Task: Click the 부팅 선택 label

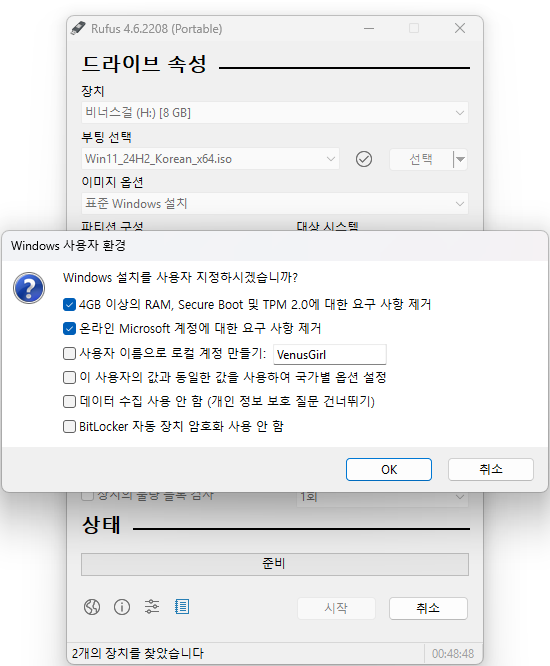Action: click(x=106, y=137)
